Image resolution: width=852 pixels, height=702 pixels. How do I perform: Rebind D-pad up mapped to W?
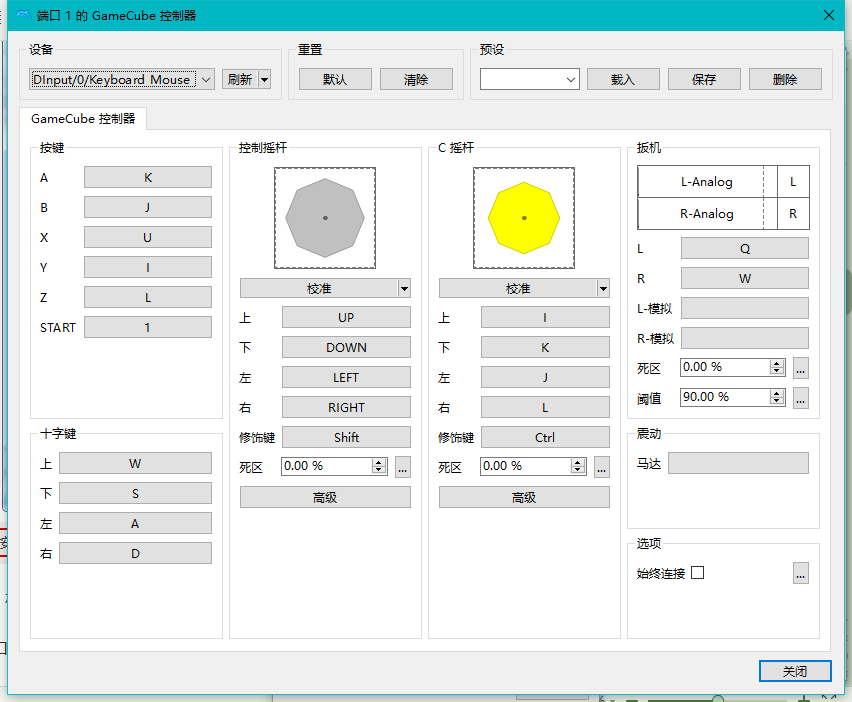click(x=135, y=463)
